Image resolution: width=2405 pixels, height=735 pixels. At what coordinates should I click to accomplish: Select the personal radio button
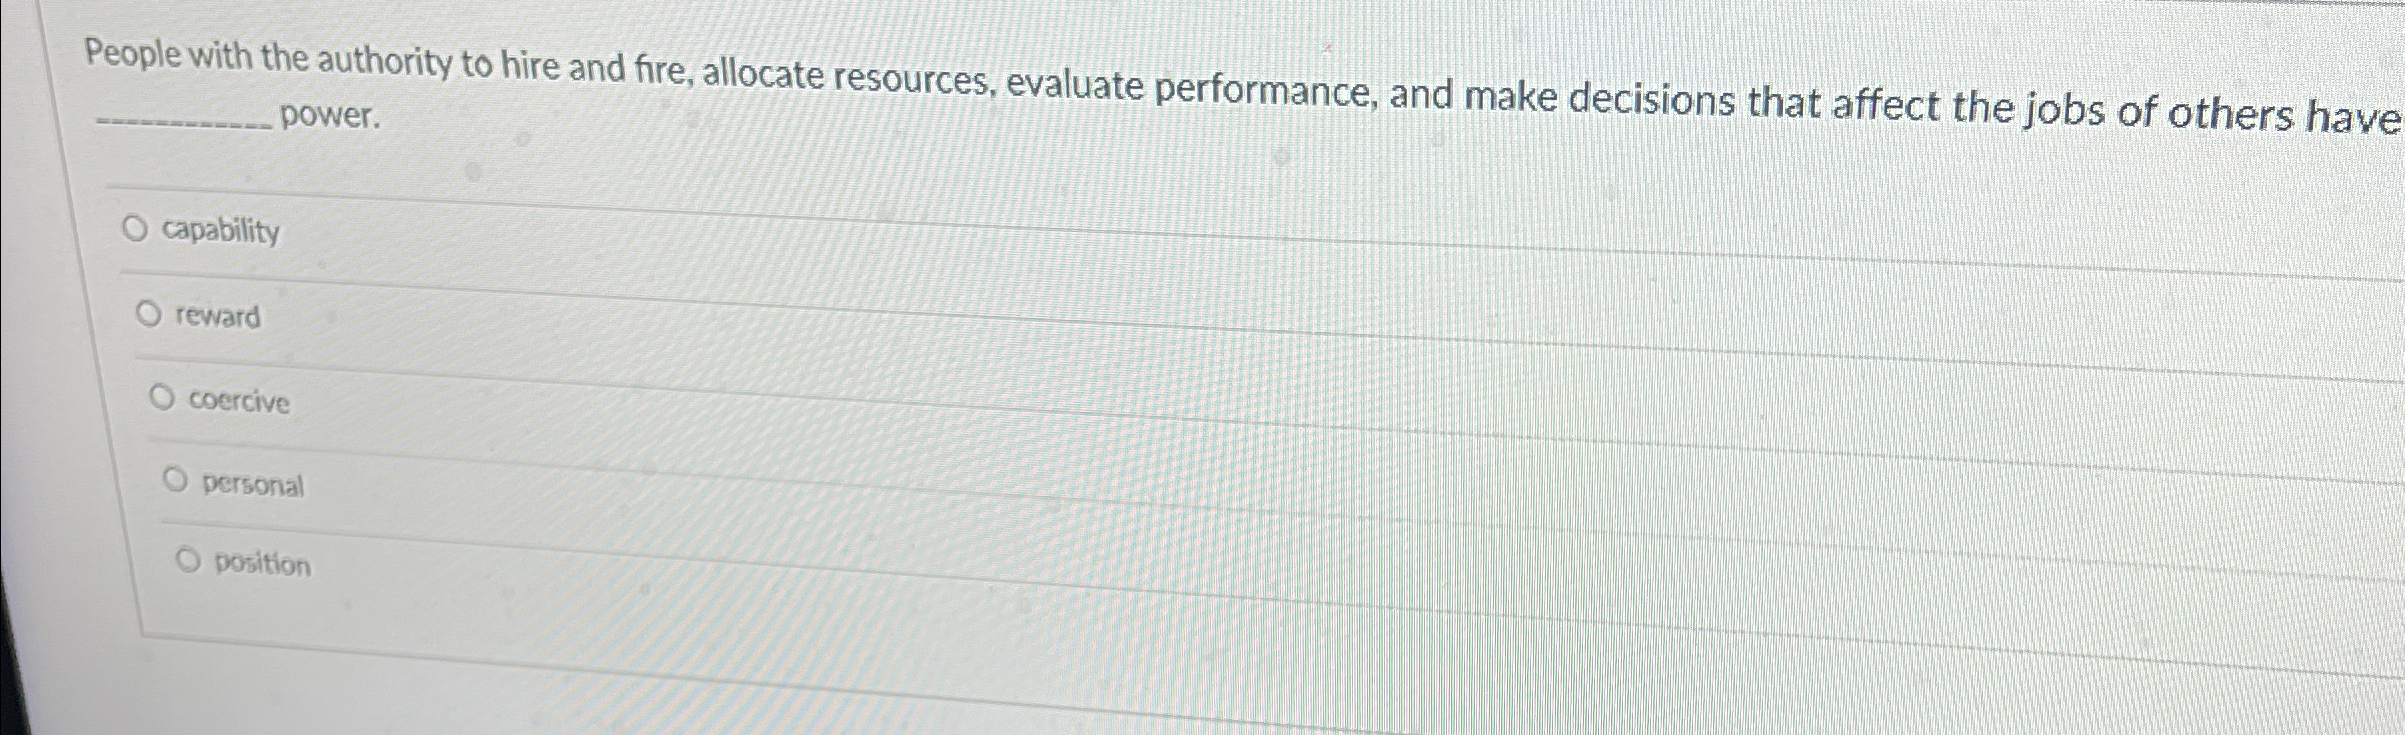(x=175, y=478)
